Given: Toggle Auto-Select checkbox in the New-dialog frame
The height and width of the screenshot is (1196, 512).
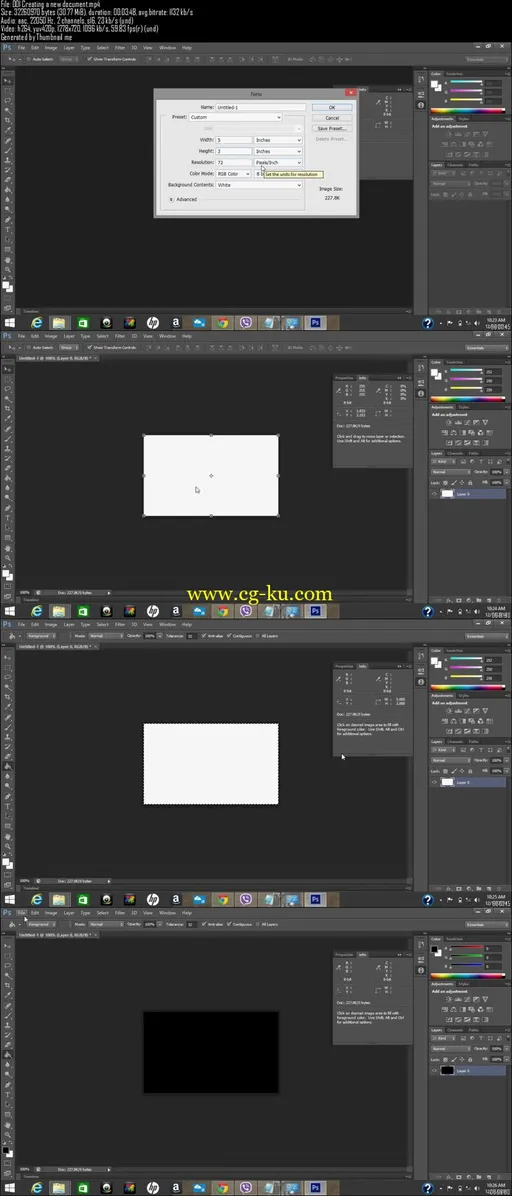Looking at the screenshot, I should pos(29,59).
